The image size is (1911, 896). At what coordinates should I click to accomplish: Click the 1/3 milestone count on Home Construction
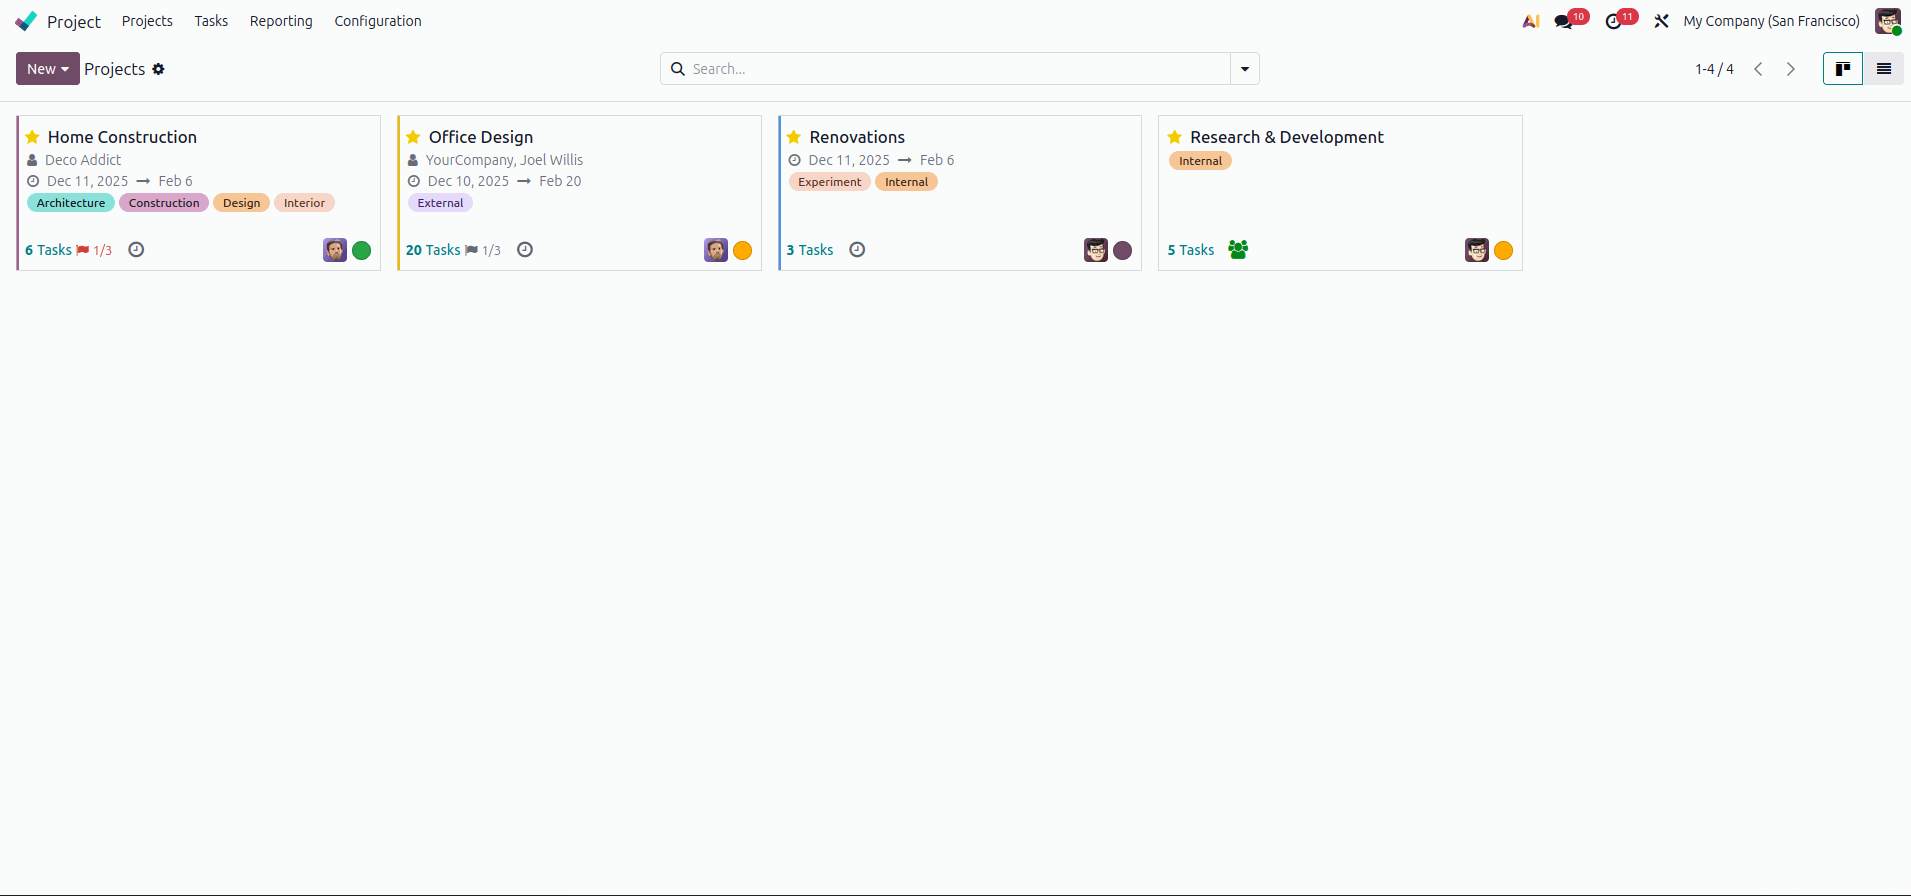click(x=103, y=250)
